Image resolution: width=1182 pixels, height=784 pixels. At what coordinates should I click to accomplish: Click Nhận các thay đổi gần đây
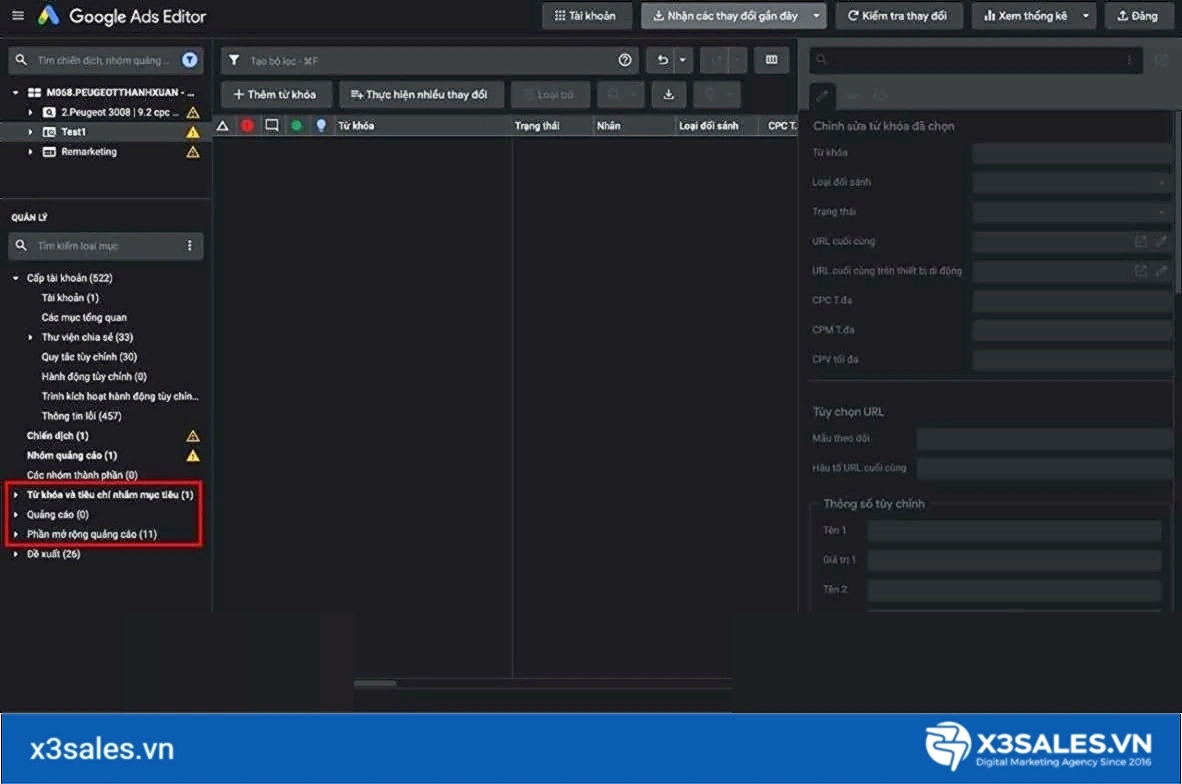(724, 16)
